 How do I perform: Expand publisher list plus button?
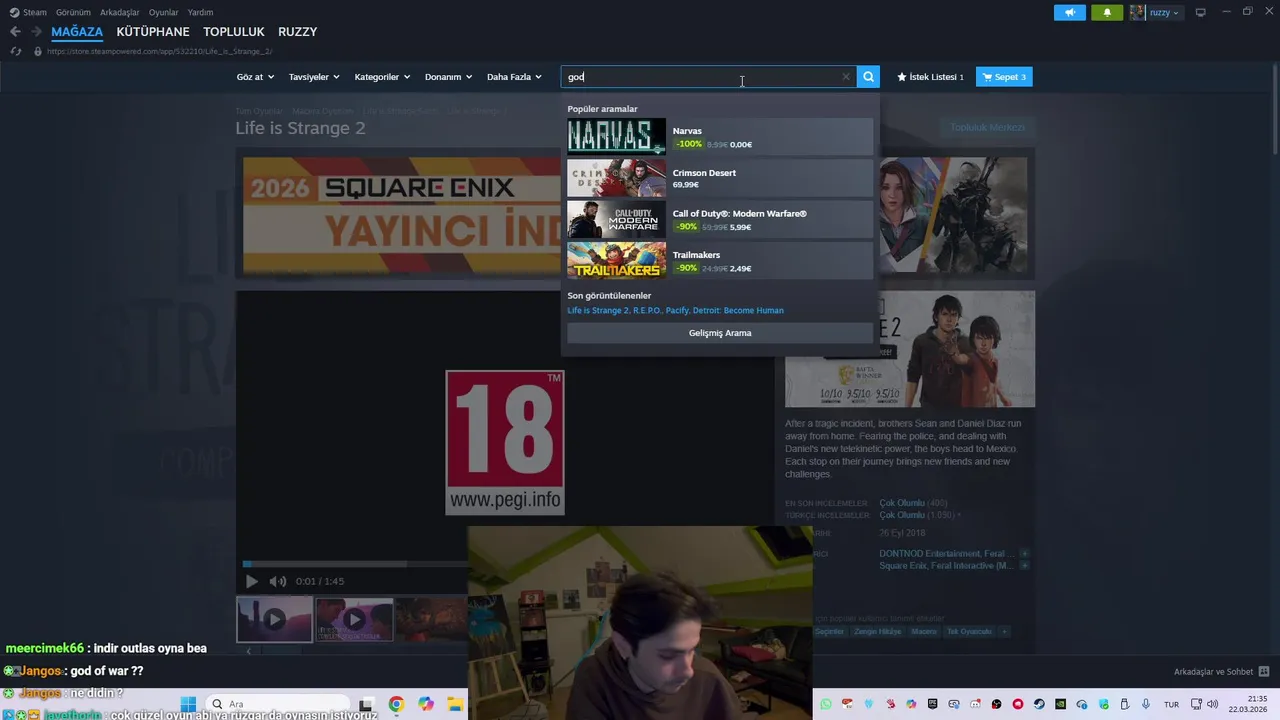tap(1024, 566)
